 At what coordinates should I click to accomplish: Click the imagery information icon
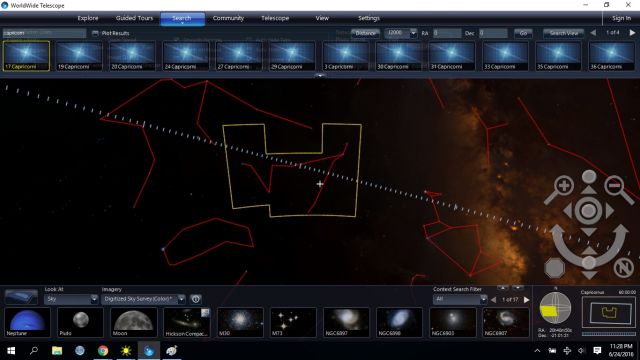click(x=196, y=299)
